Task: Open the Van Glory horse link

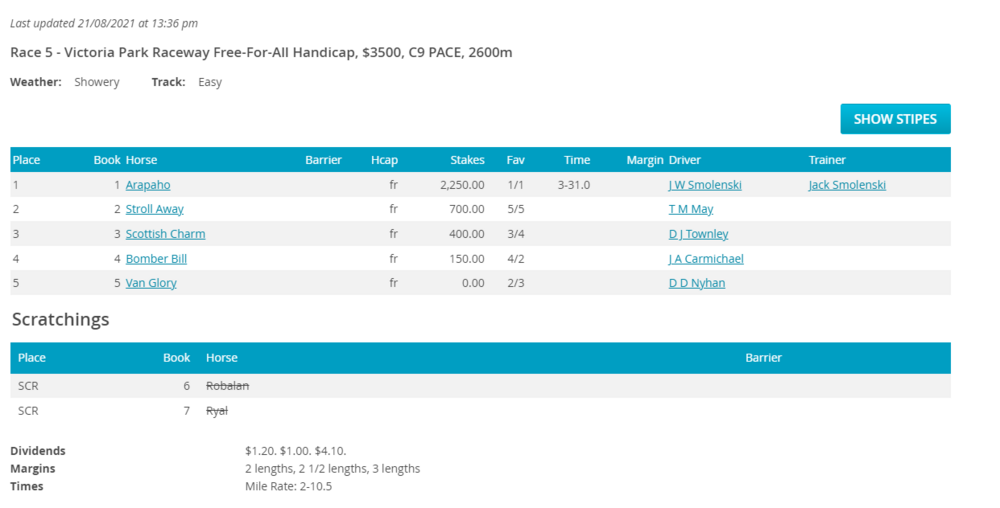Action: [x=151, y=283]
